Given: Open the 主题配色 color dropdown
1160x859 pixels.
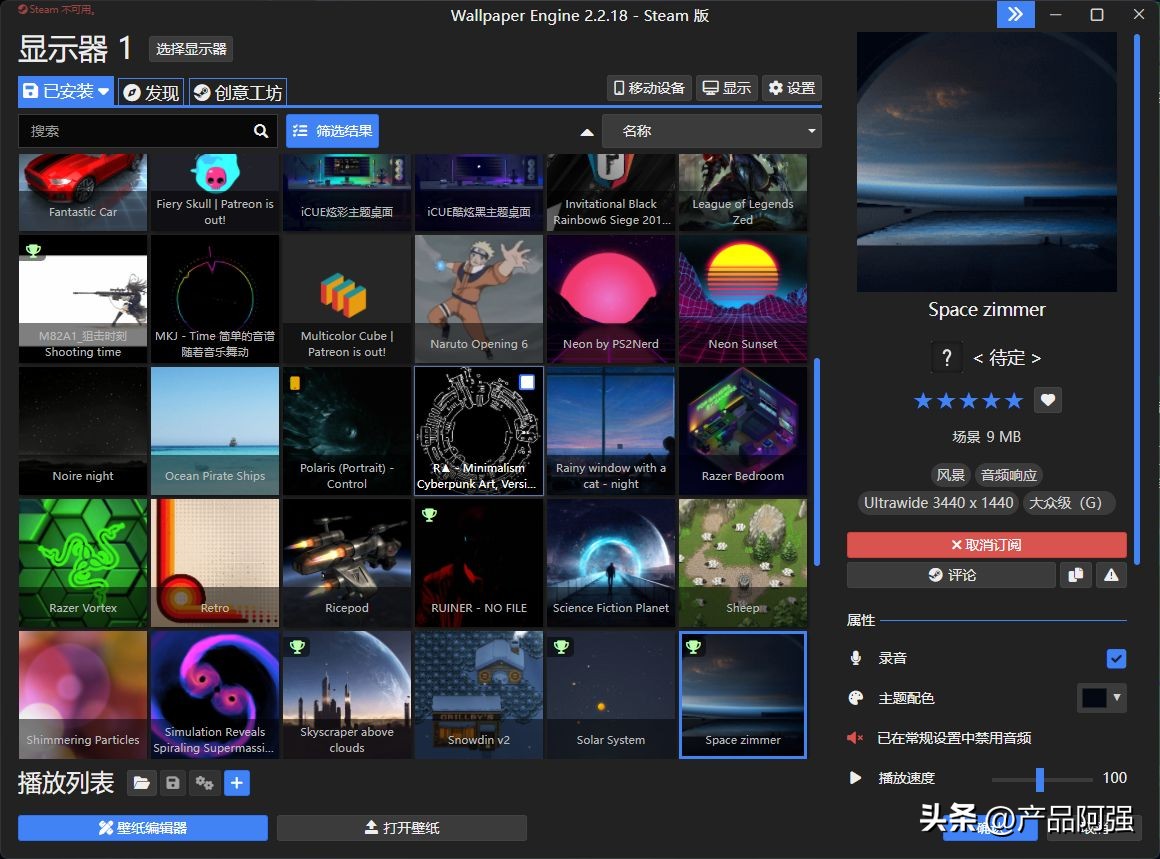Looking at the screenshot, I should pyautogui.click(x=1116, y=698).
